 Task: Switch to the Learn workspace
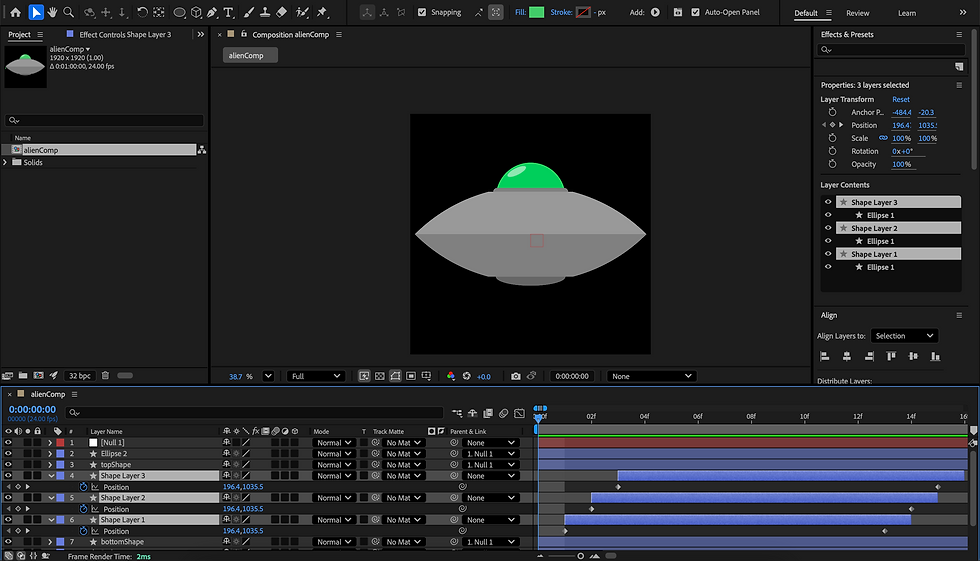(907, 12)
